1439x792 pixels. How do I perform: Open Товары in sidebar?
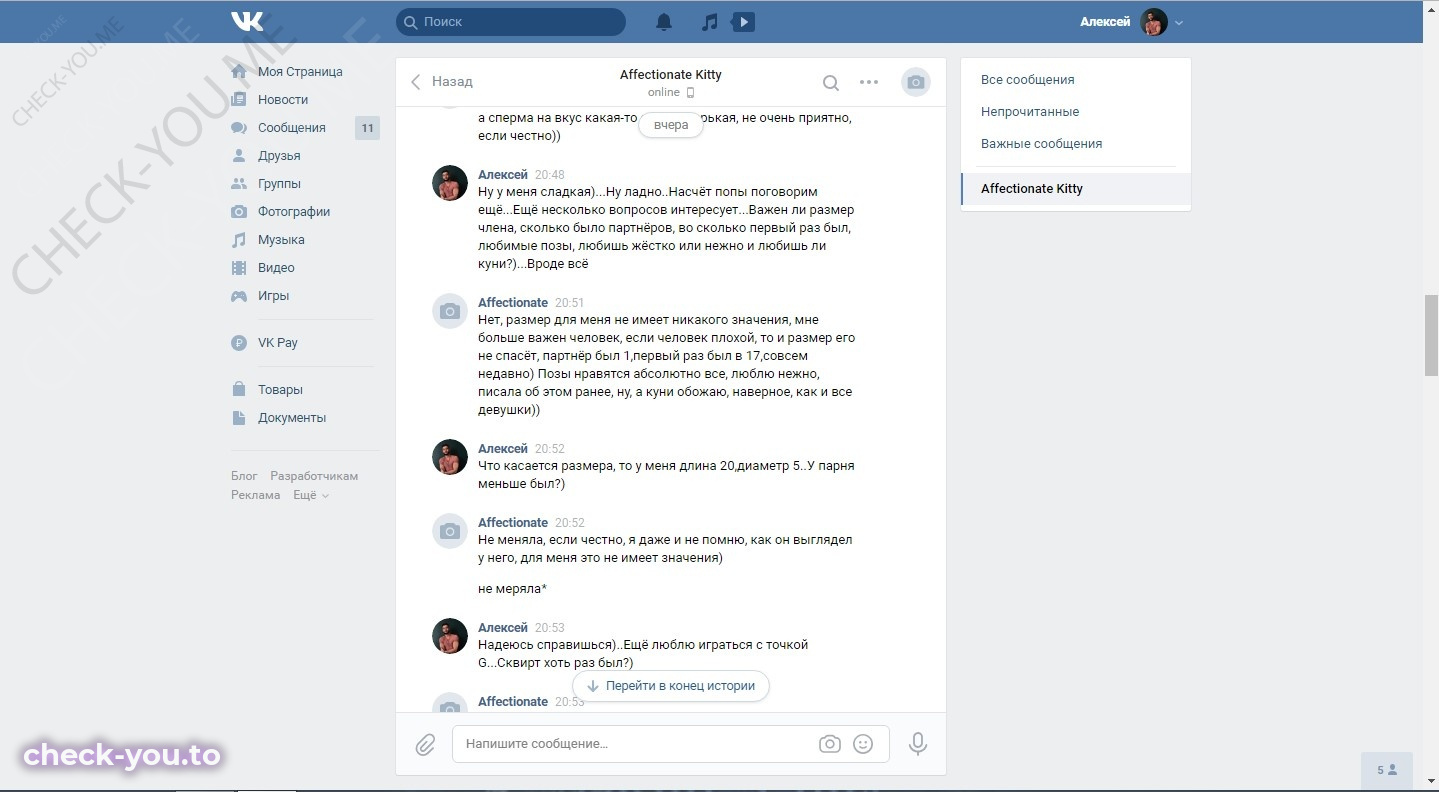280,390
